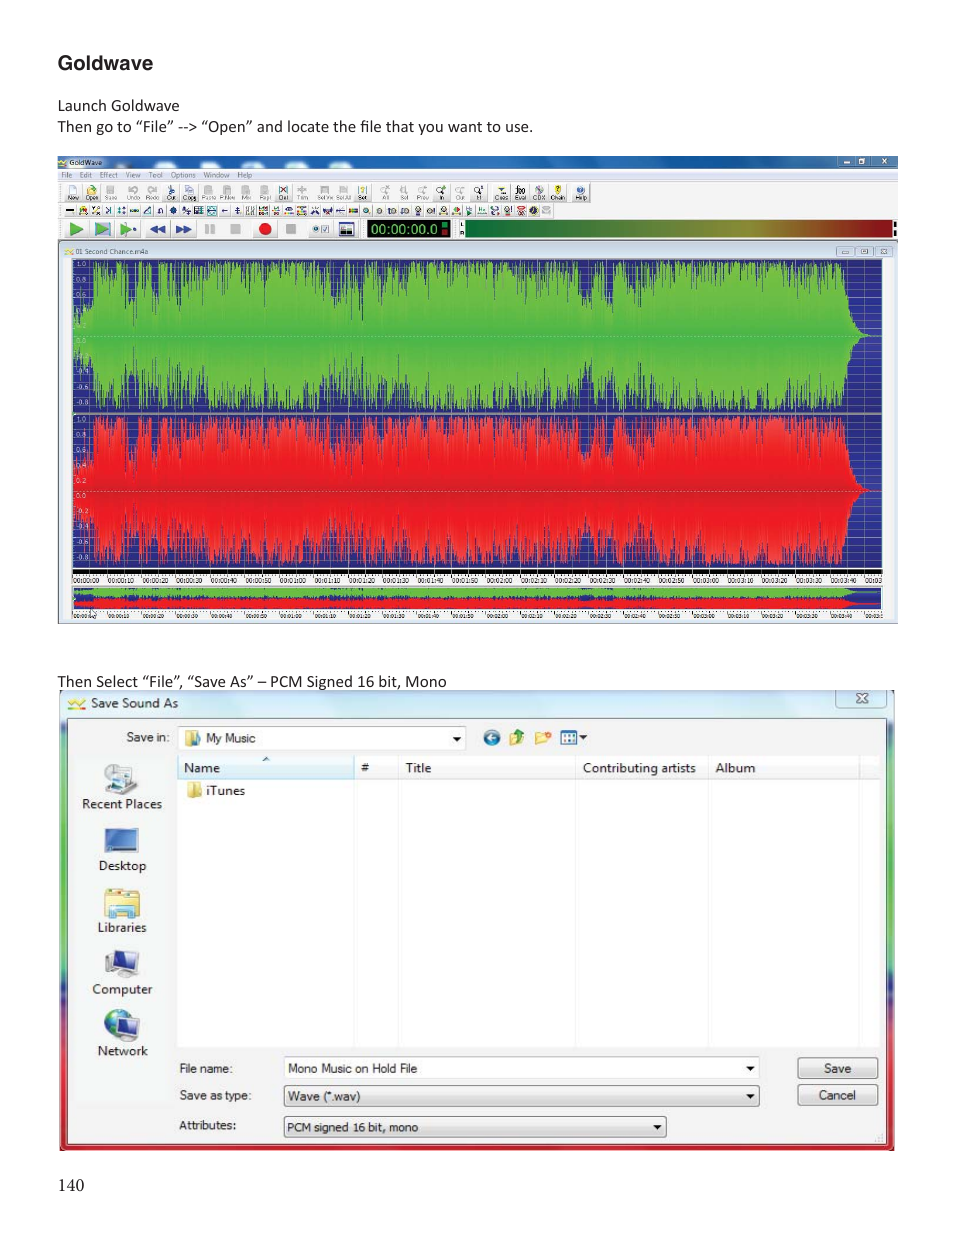Screen dimensions: 954x1235
Task: Click the yellow-marked second play button
Action: [x=102, y=229]
